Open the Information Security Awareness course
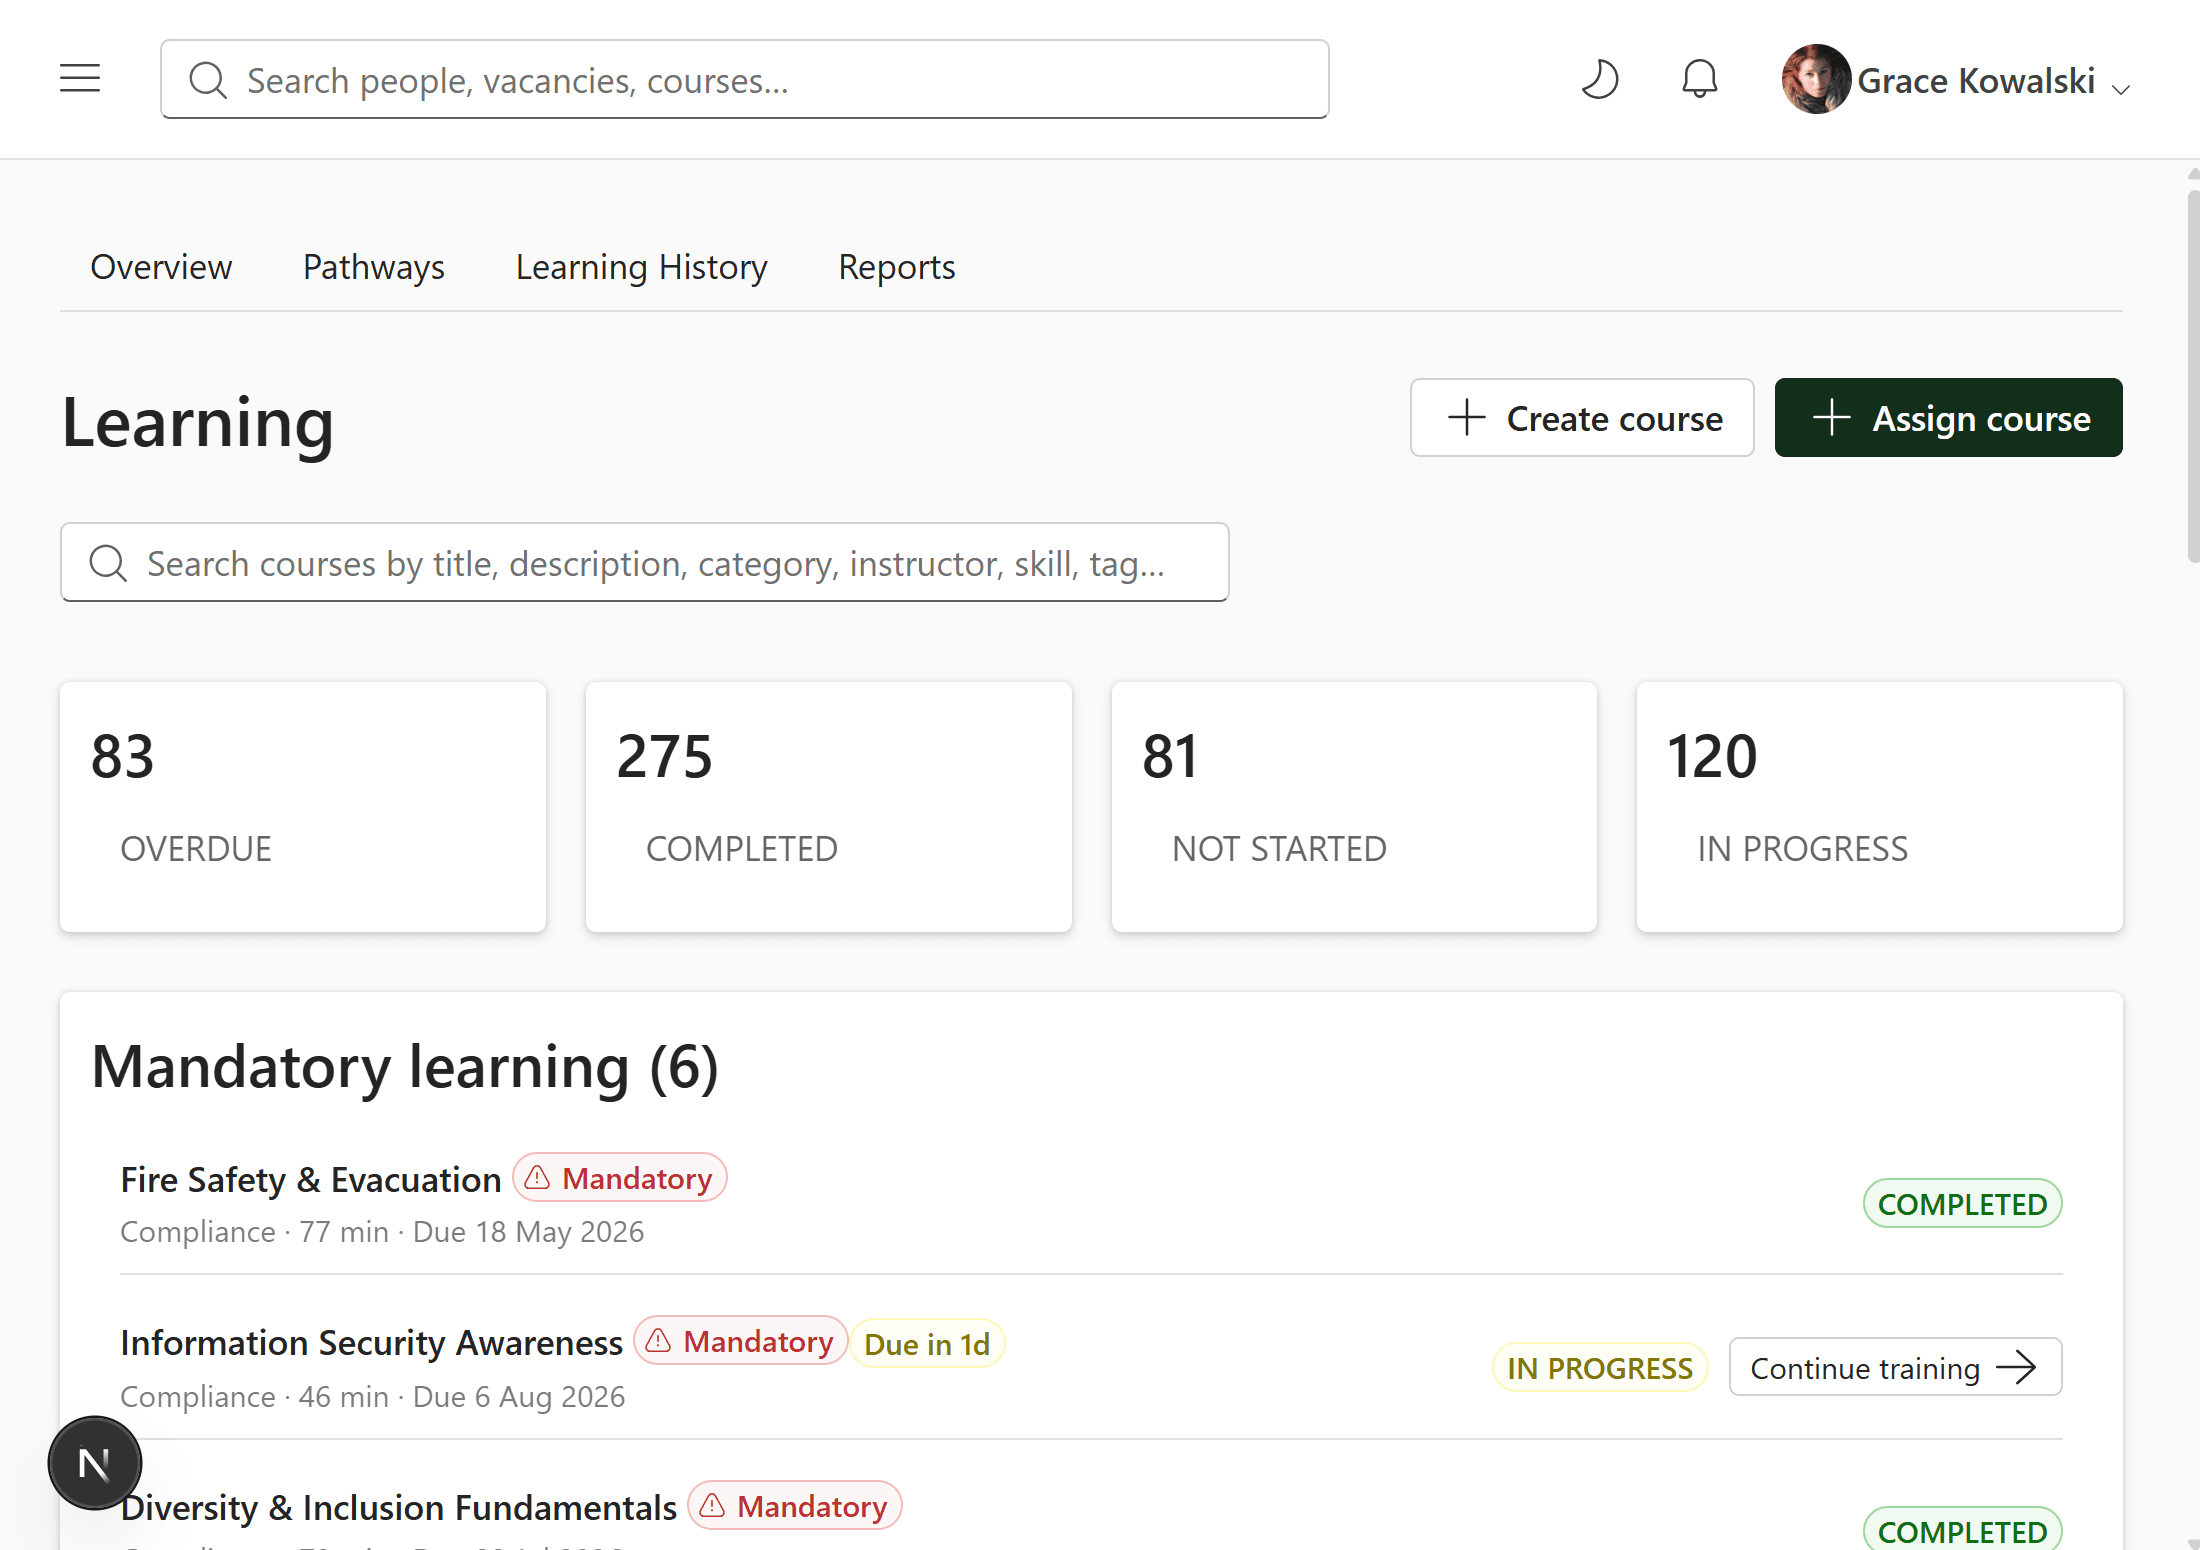2200x1550 pixels. coord(371,1343)
